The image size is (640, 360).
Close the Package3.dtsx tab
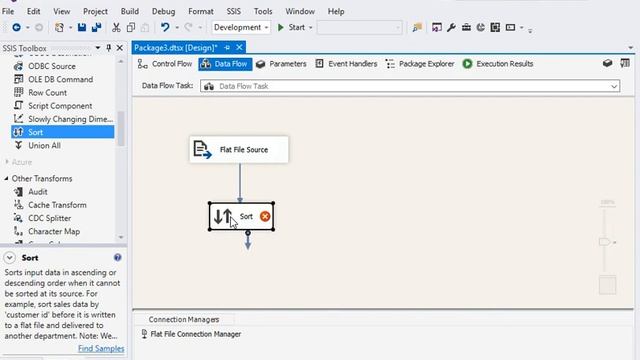pos(240,48)
